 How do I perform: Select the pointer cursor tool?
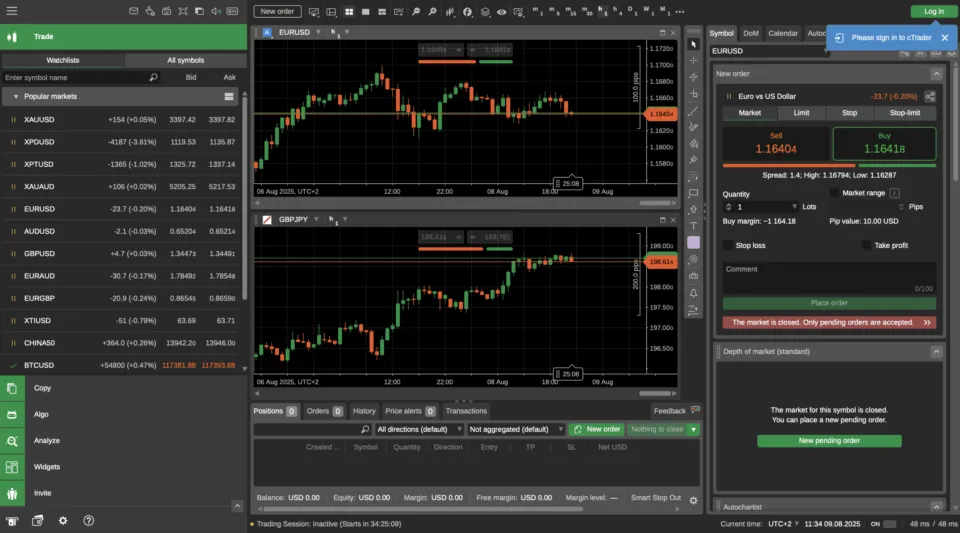coord(693,44)
